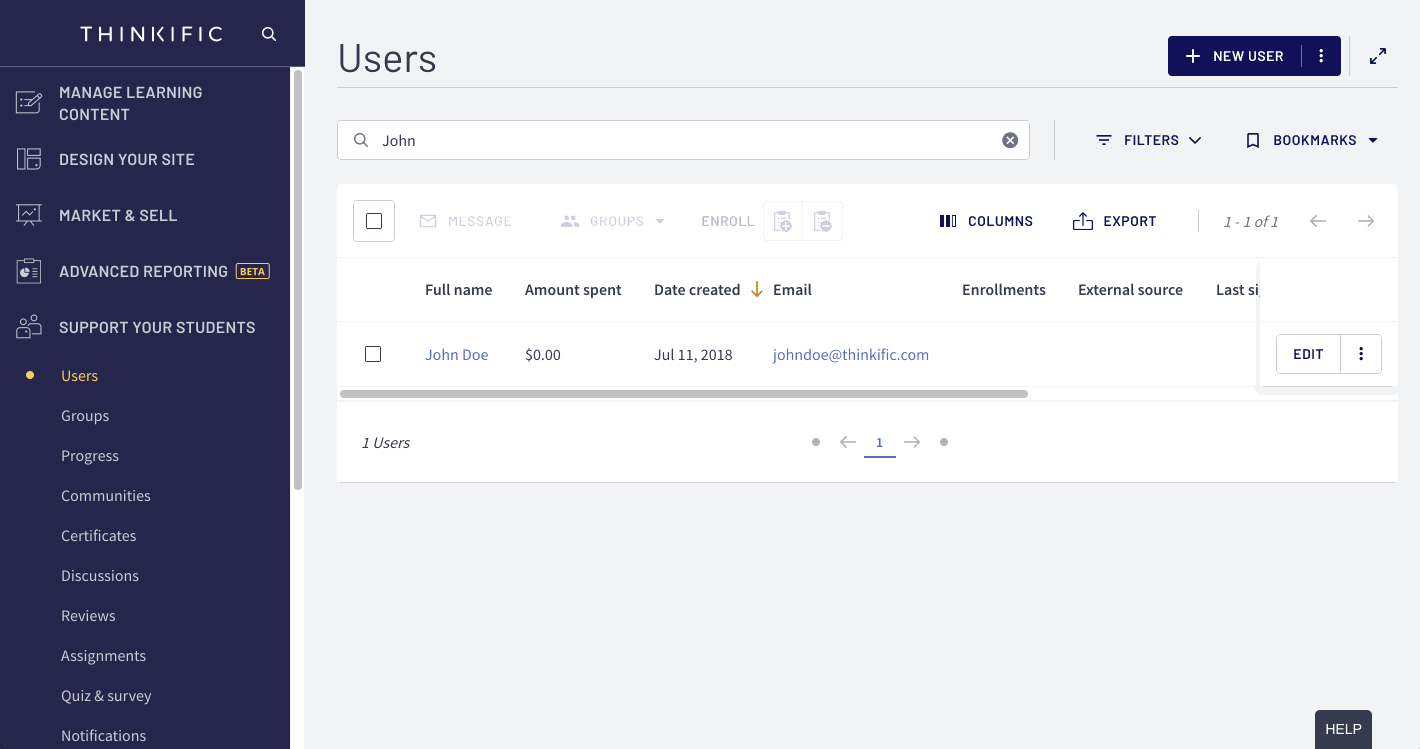
Task: Click the Columns button
Action: point(986,221)
